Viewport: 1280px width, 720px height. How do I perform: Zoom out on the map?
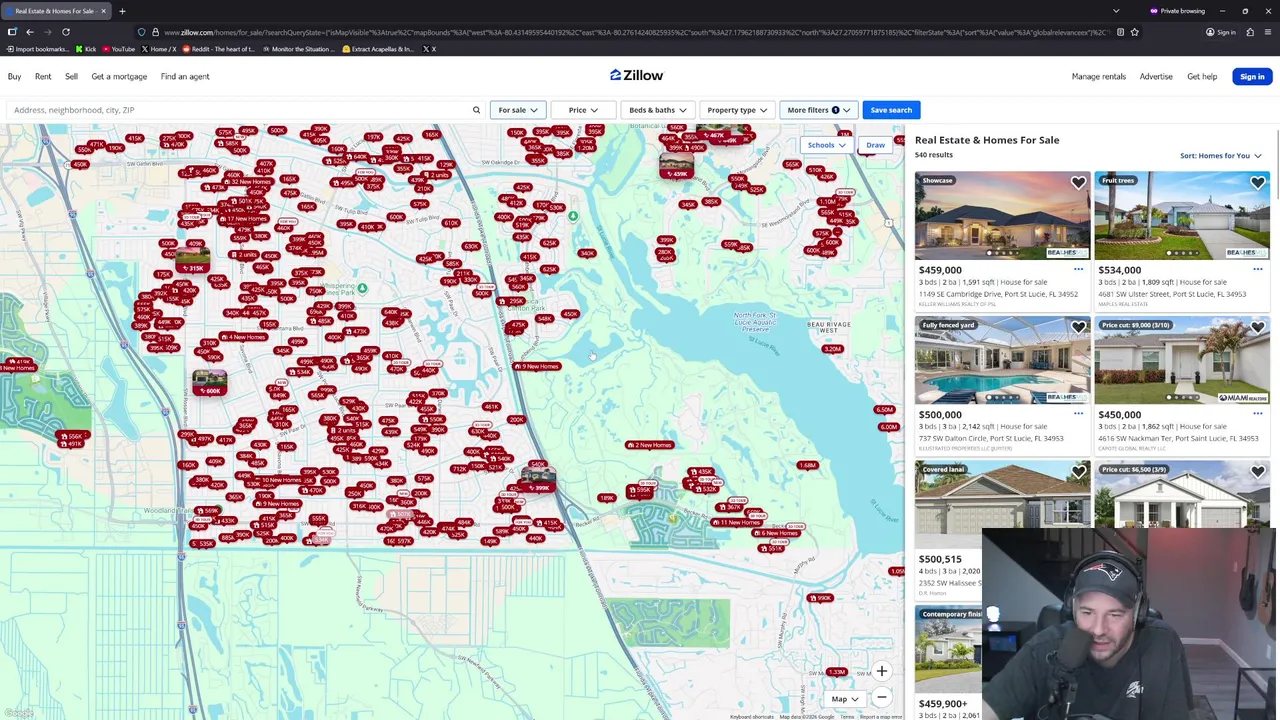click(x=881, y=697)
